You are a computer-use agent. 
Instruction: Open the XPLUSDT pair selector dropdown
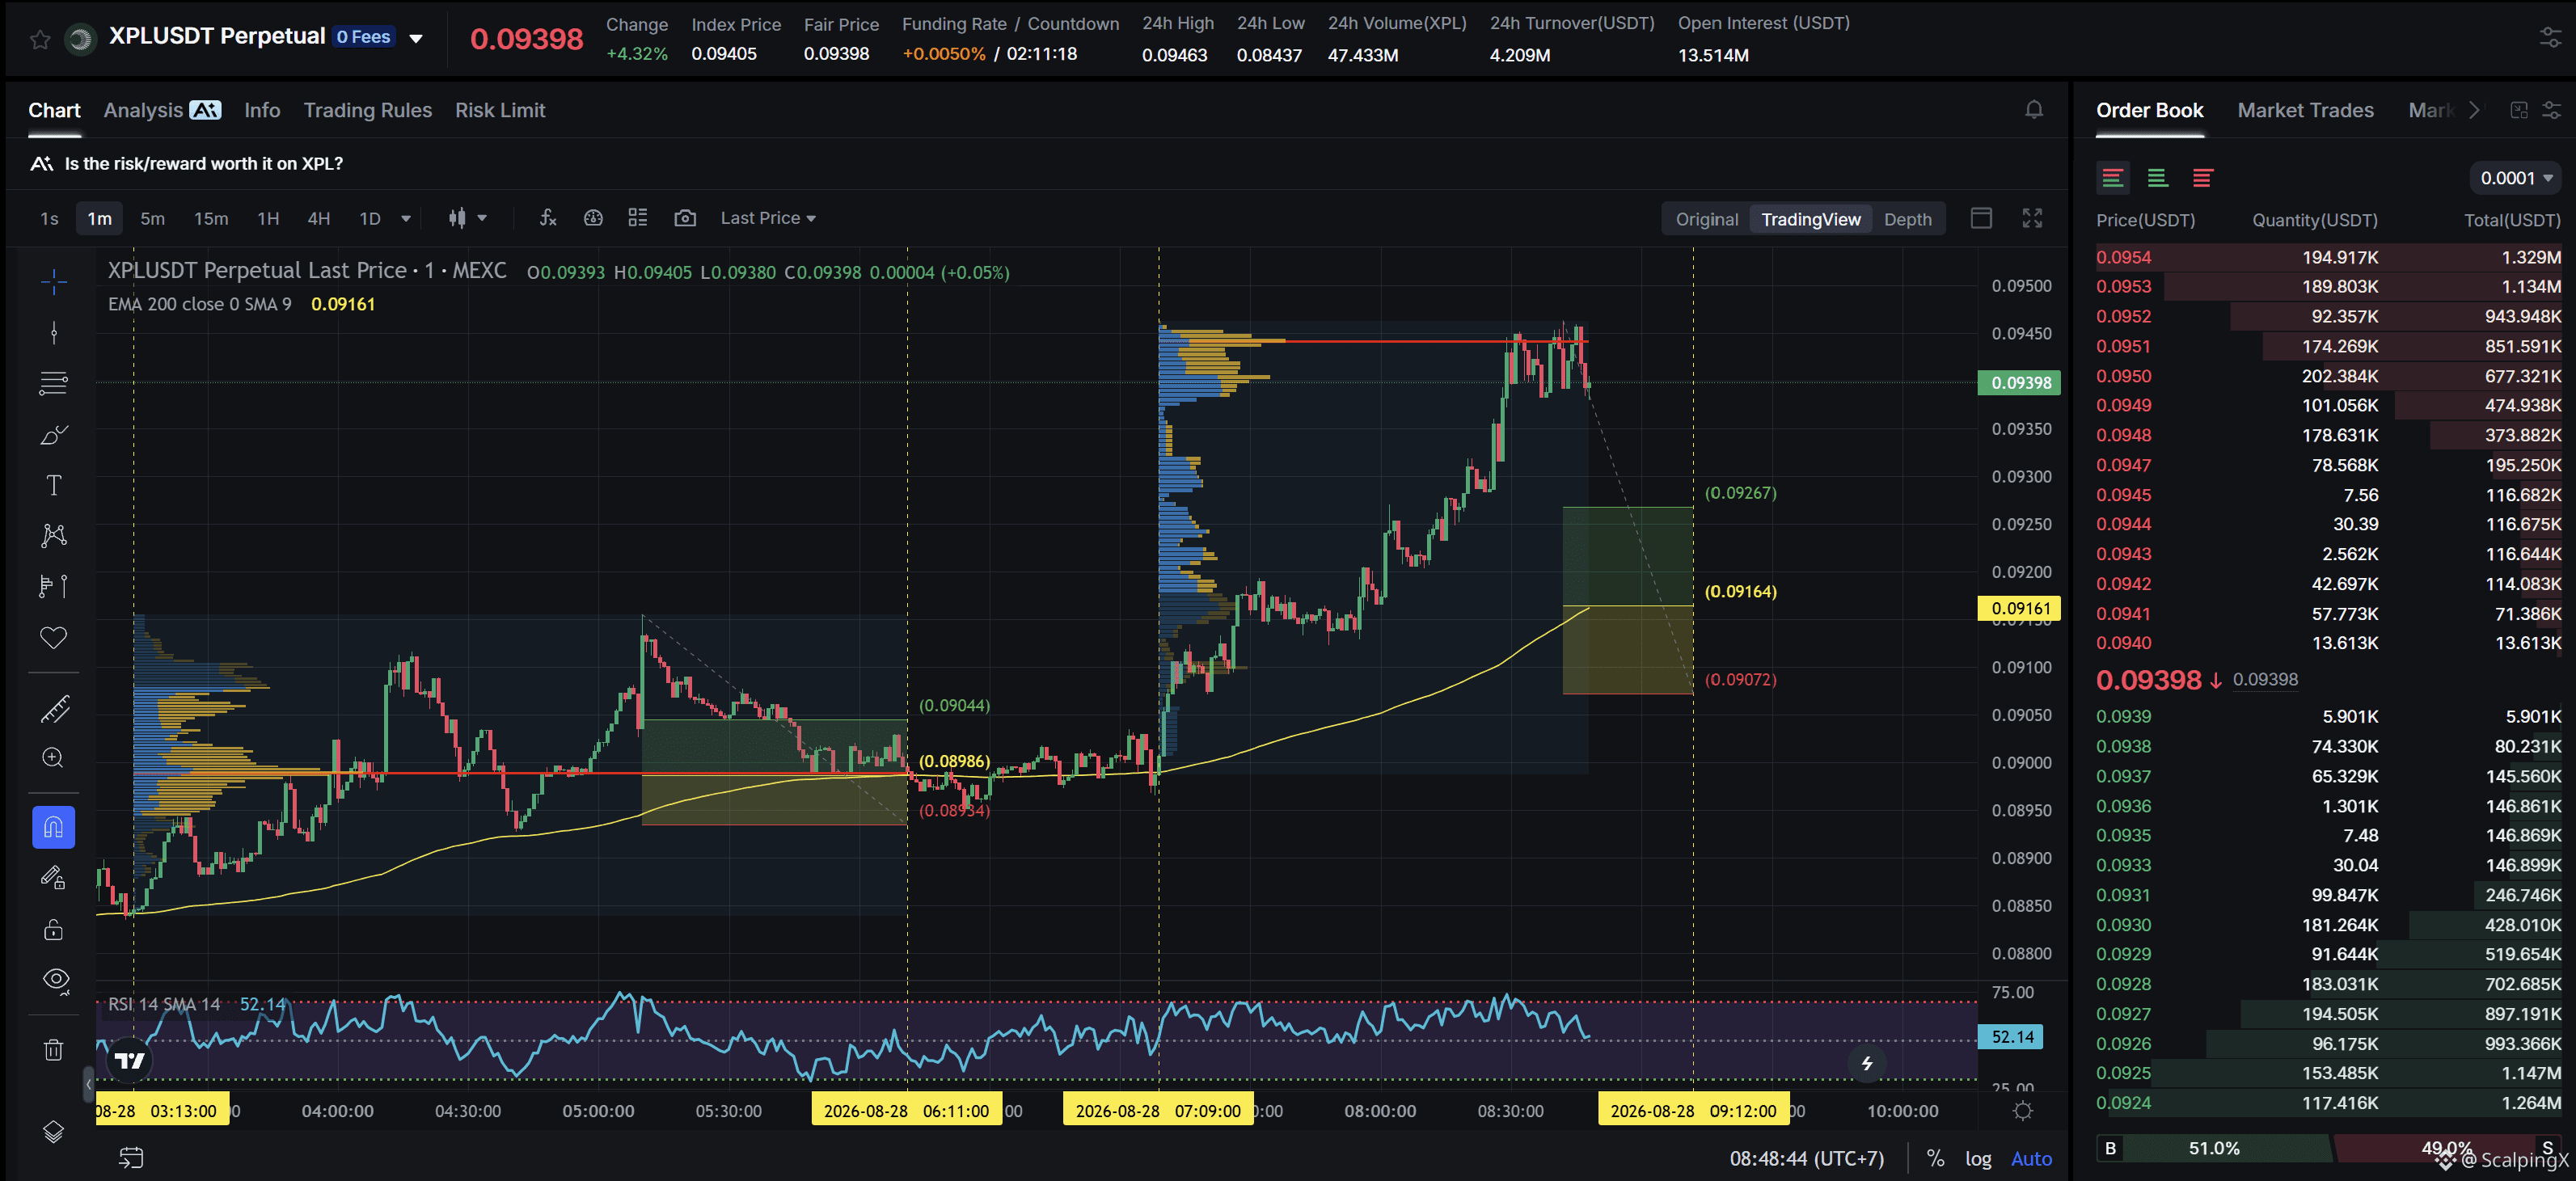pyautogui.click(x=416, y=39)
